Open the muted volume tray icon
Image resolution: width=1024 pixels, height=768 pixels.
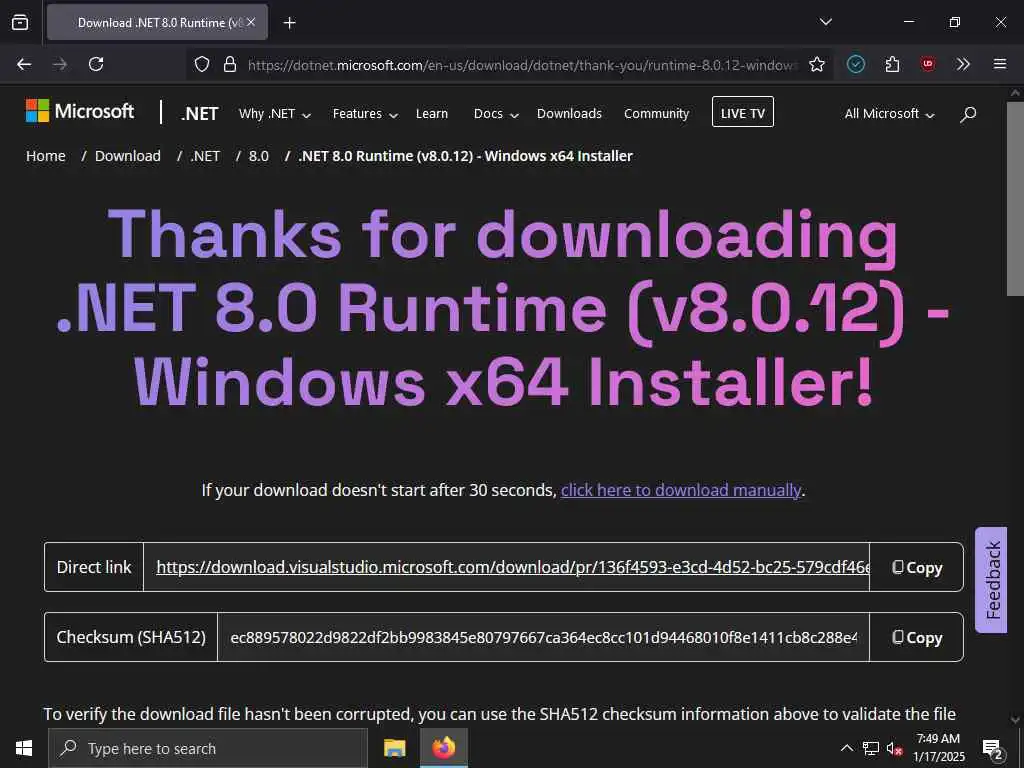coord(895,748)
